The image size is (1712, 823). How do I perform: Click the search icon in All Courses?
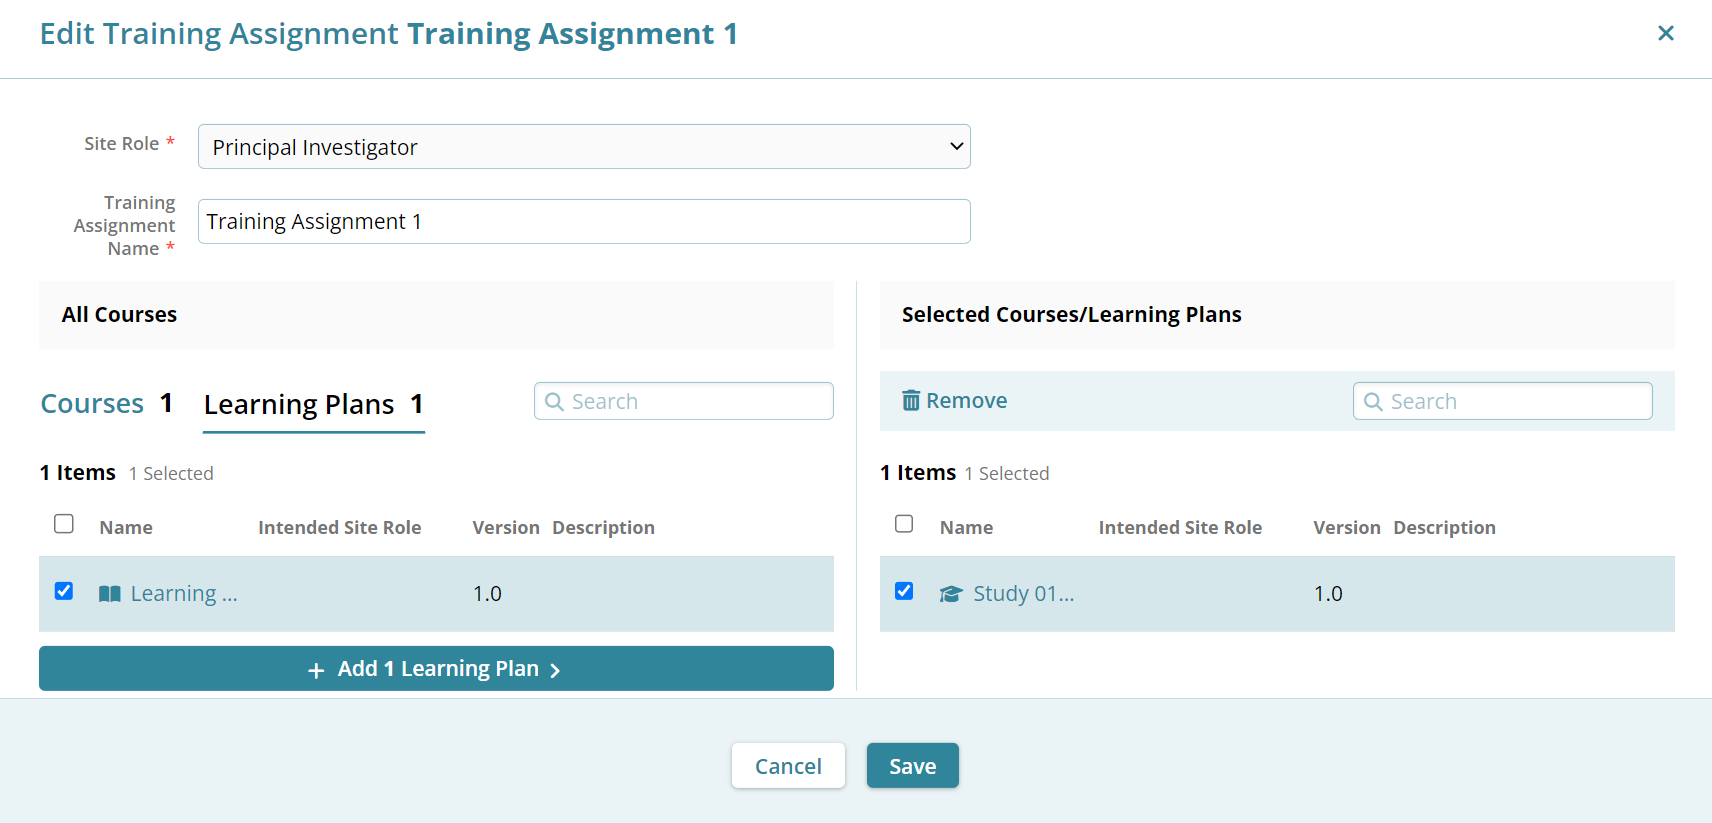554,401
